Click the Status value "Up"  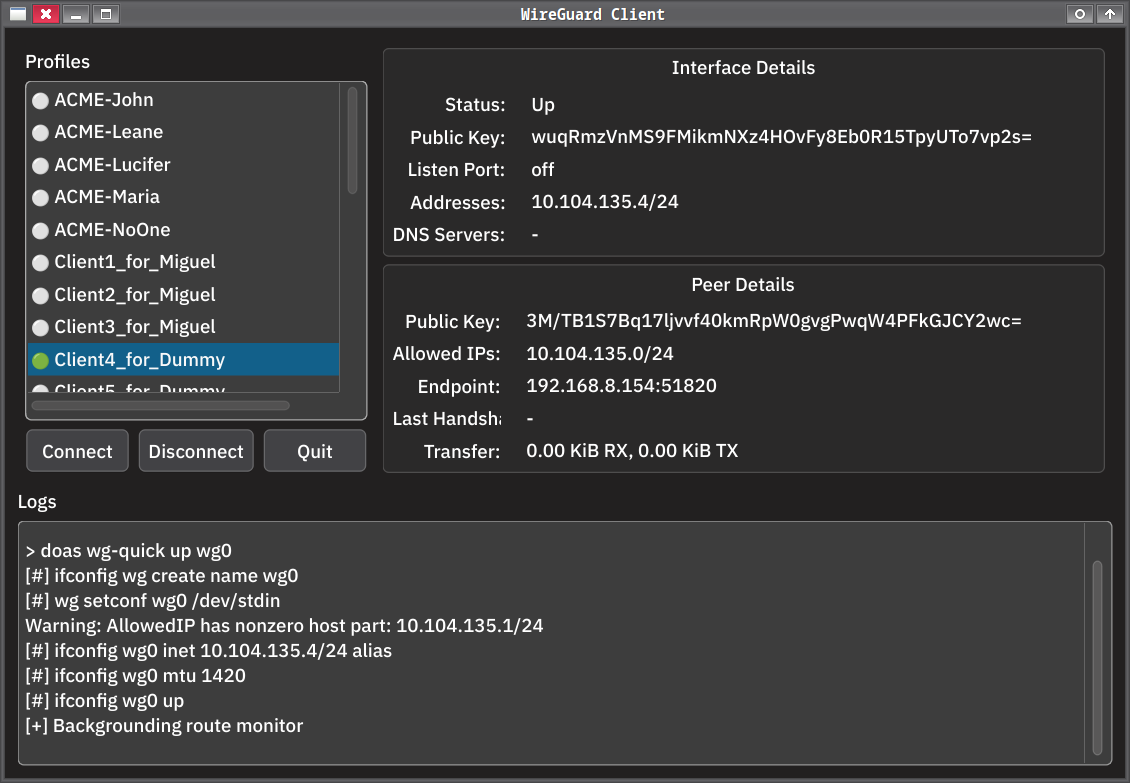(x=543, y=105)
